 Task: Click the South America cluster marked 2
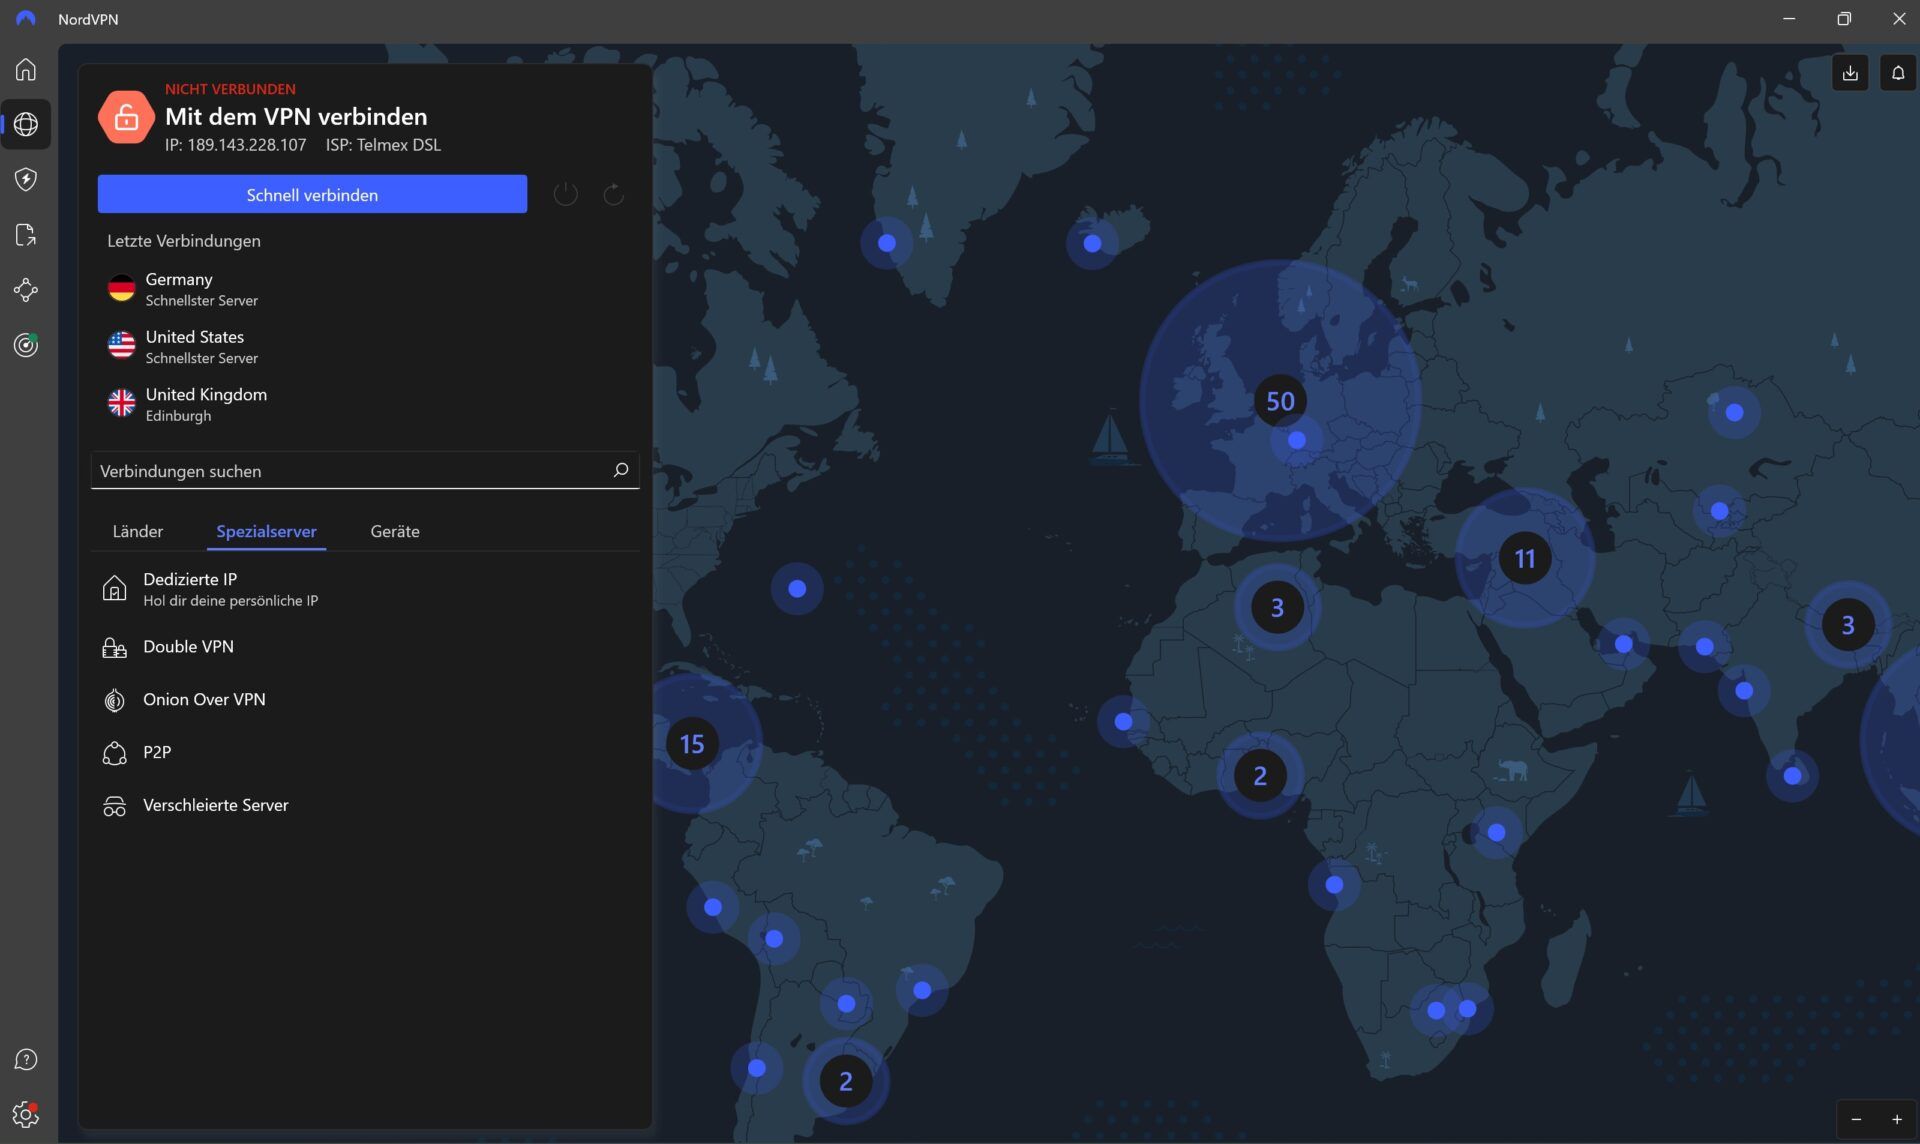(845, 1081)
